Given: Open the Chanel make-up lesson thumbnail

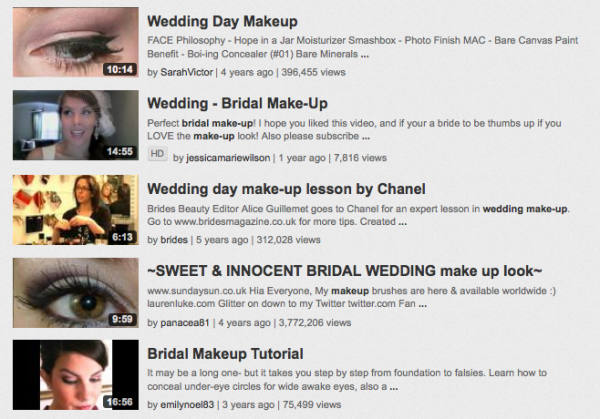Looking at the screenshot, I should tap(76, 210).
